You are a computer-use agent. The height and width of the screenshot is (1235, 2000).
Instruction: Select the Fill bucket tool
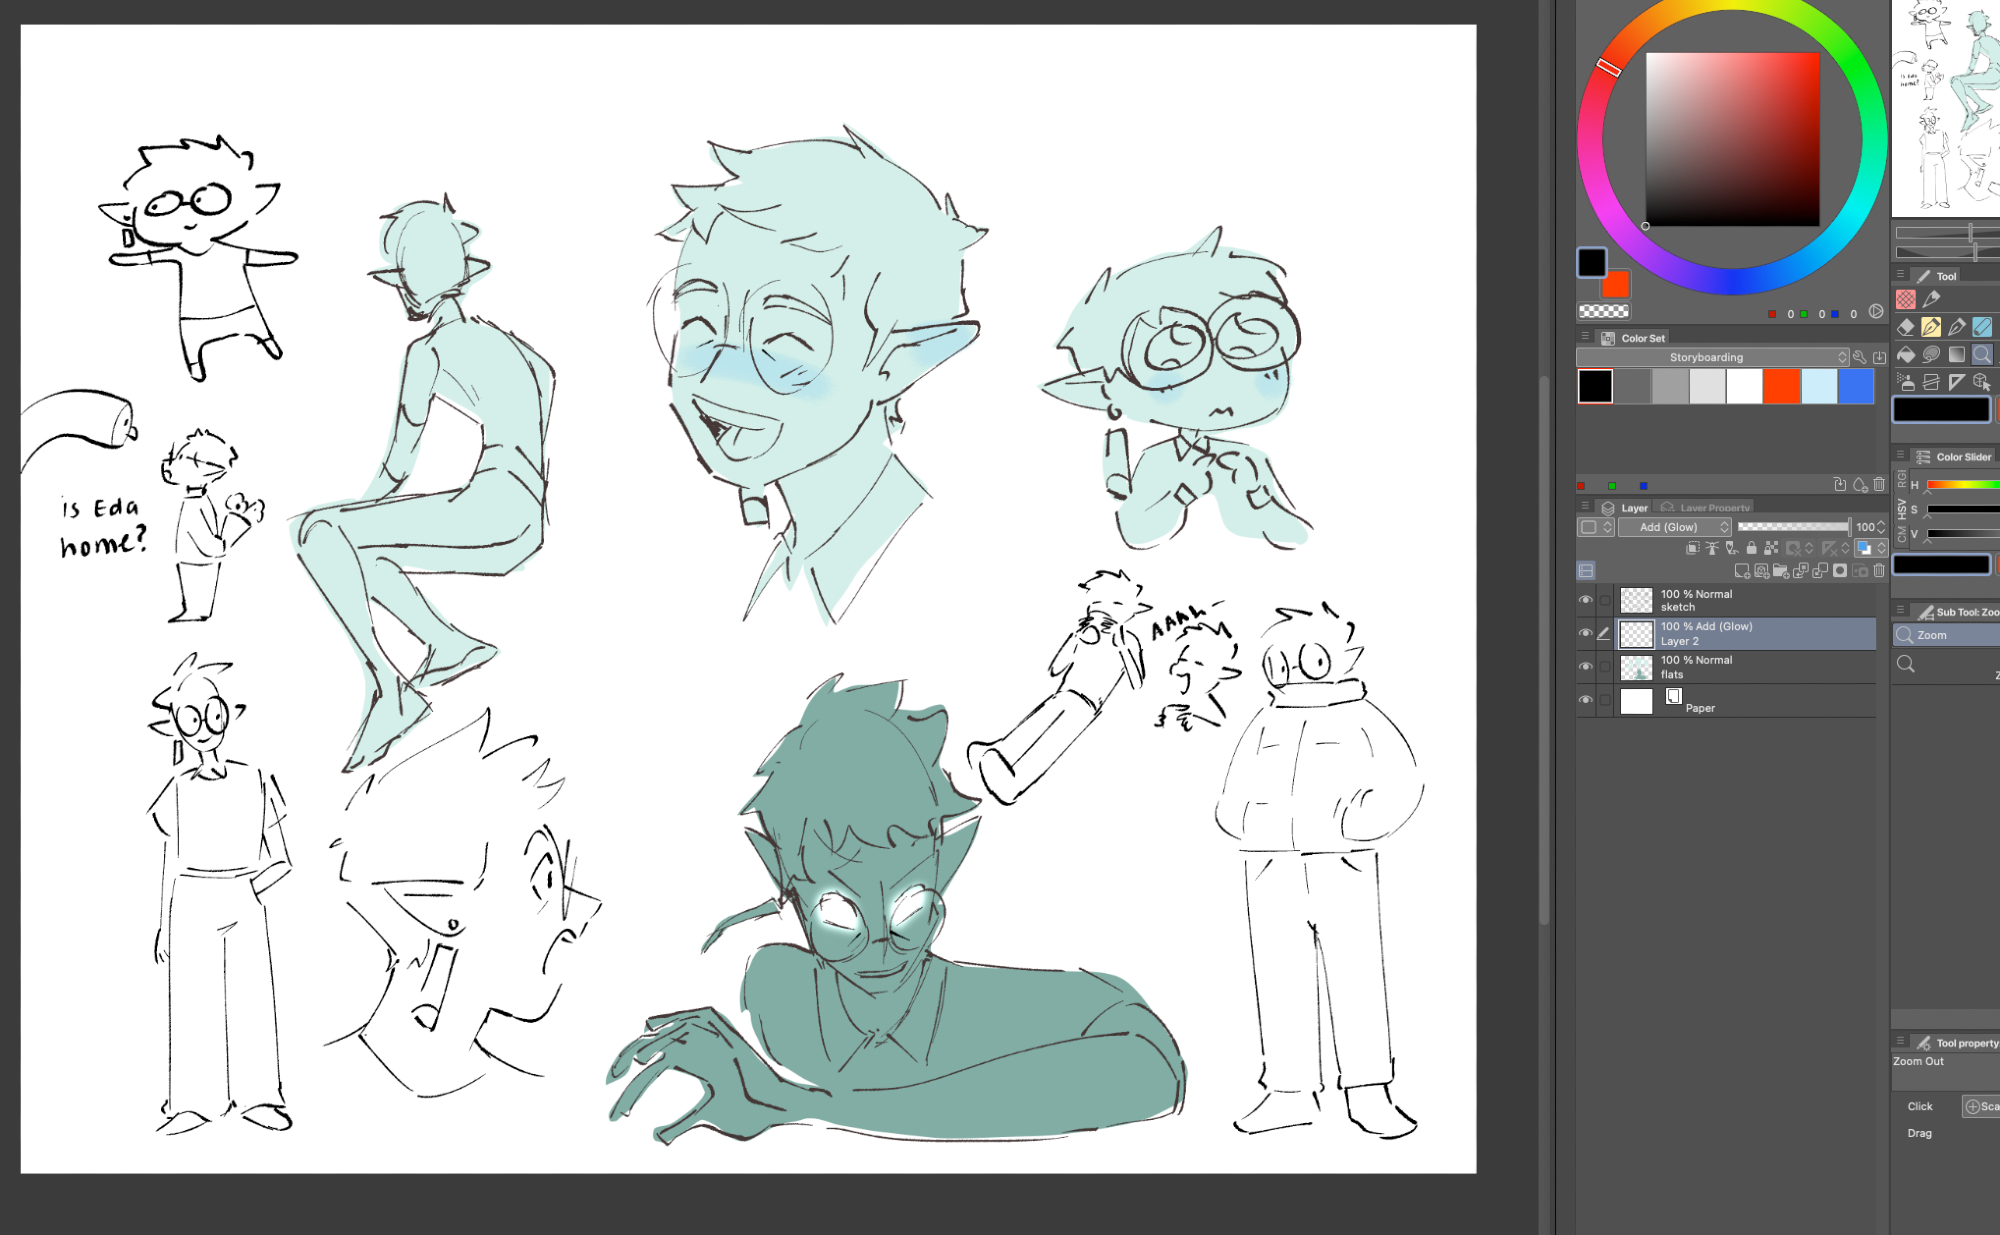[x=1906, y=354]
